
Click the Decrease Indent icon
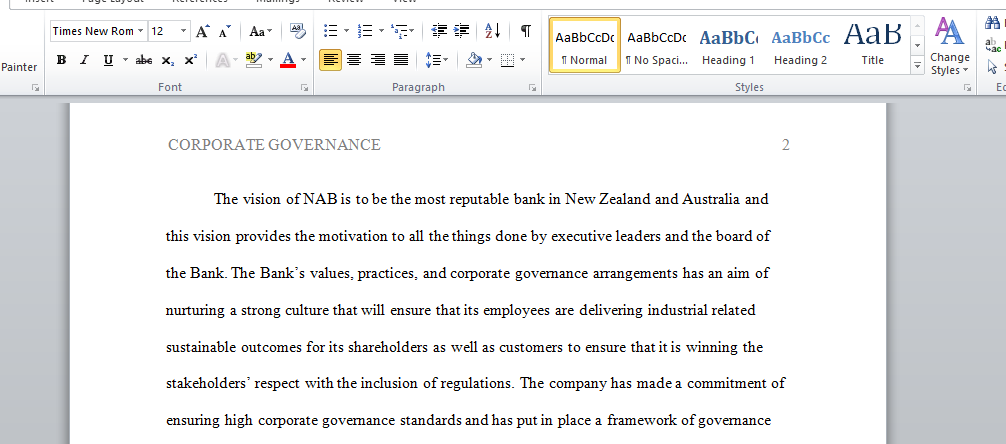point(439,31)
